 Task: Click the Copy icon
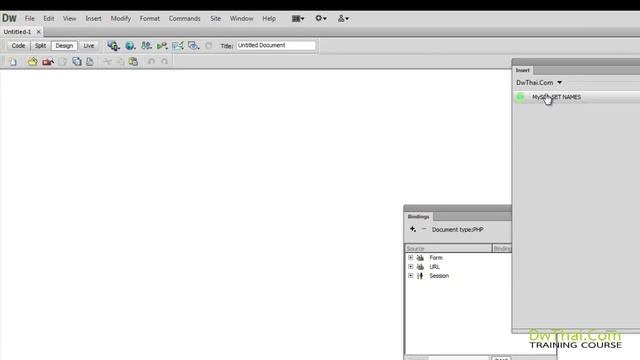coord(120,62)
